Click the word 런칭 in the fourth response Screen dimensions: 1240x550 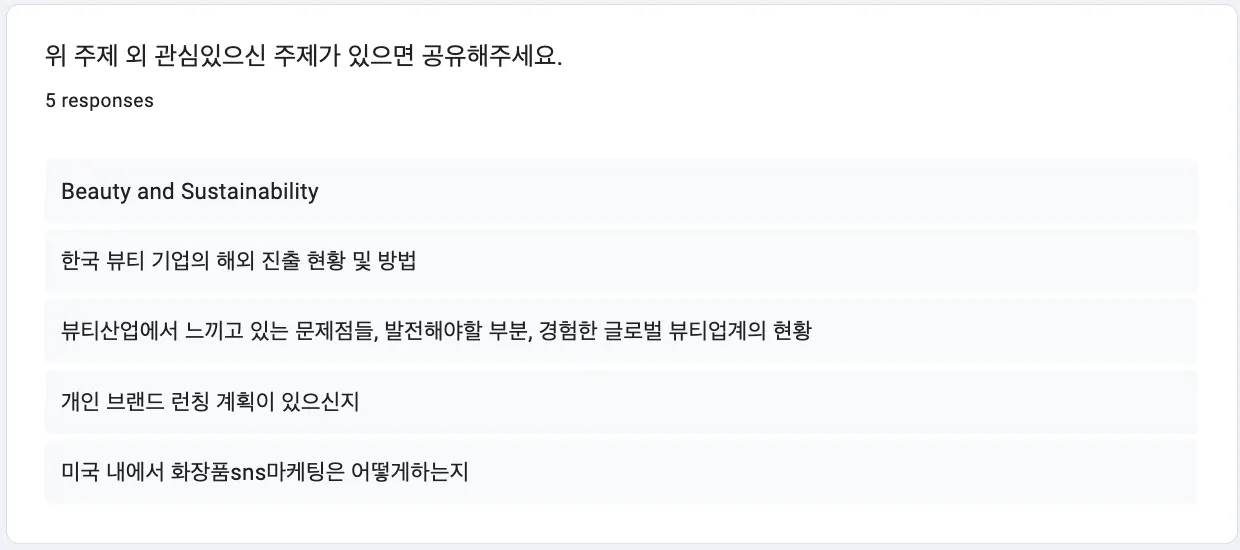[x=188, y=402]
